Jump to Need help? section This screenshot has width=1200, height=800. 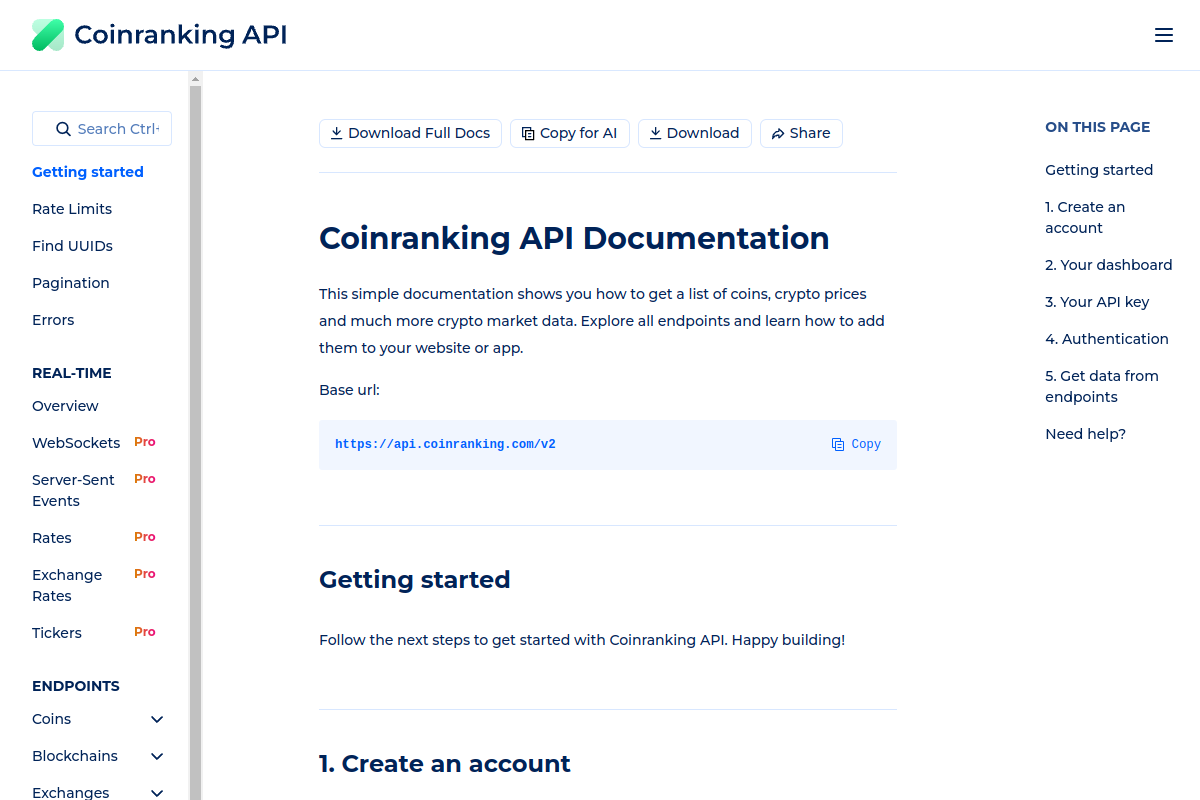[1085, 434]
